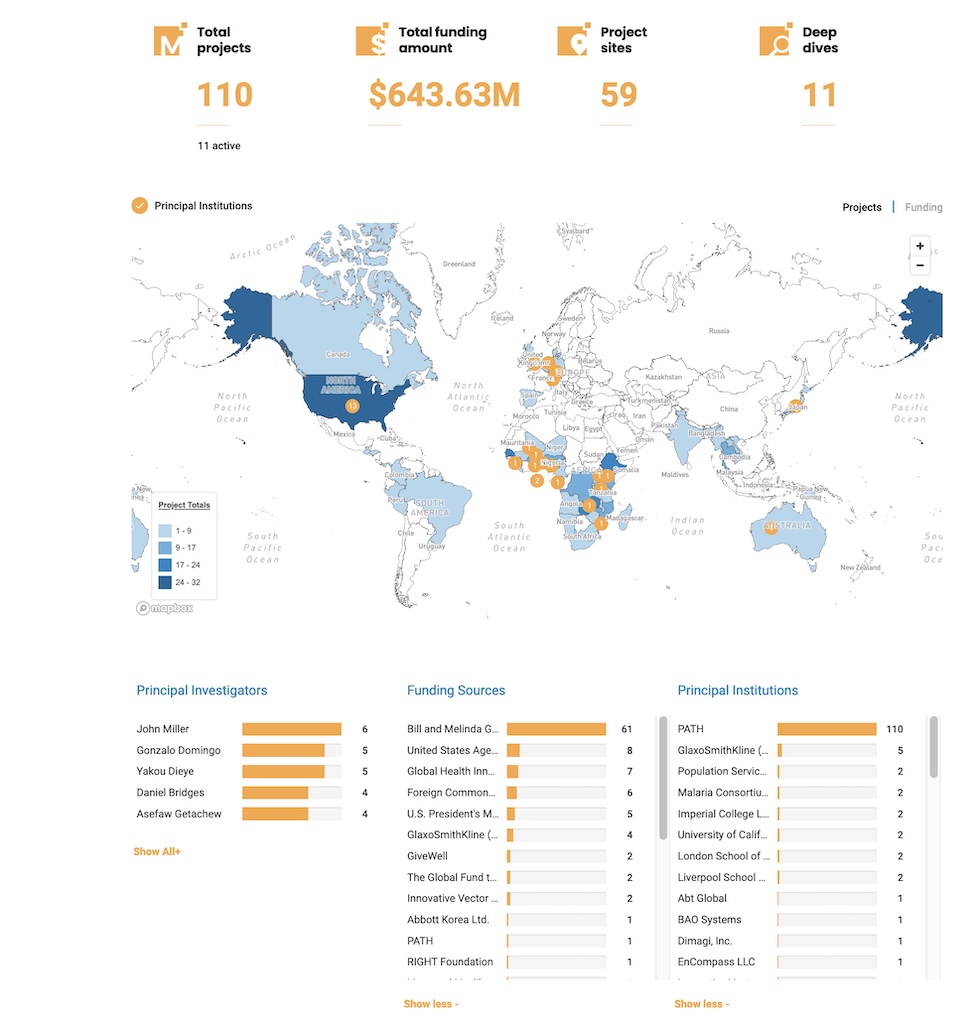
Task: Select Foreign Common... funding source
Action: [521, 792]
